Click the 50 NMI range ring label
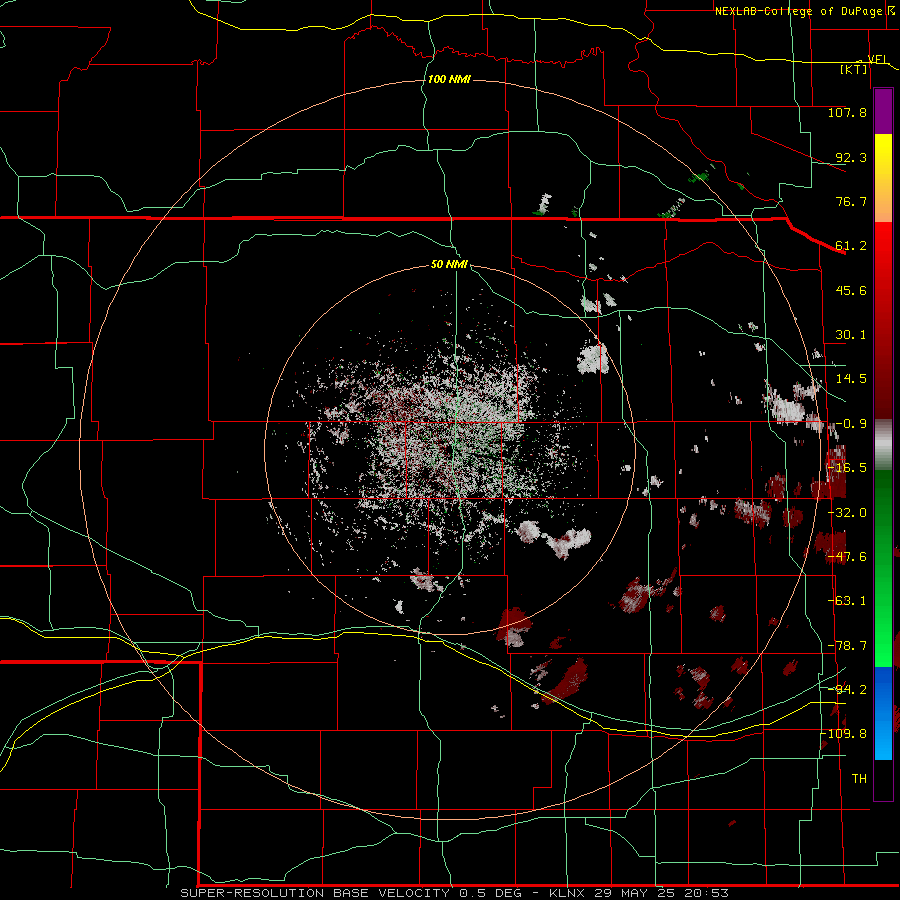Viewport: 900px width, 900px height. point(449,265)
